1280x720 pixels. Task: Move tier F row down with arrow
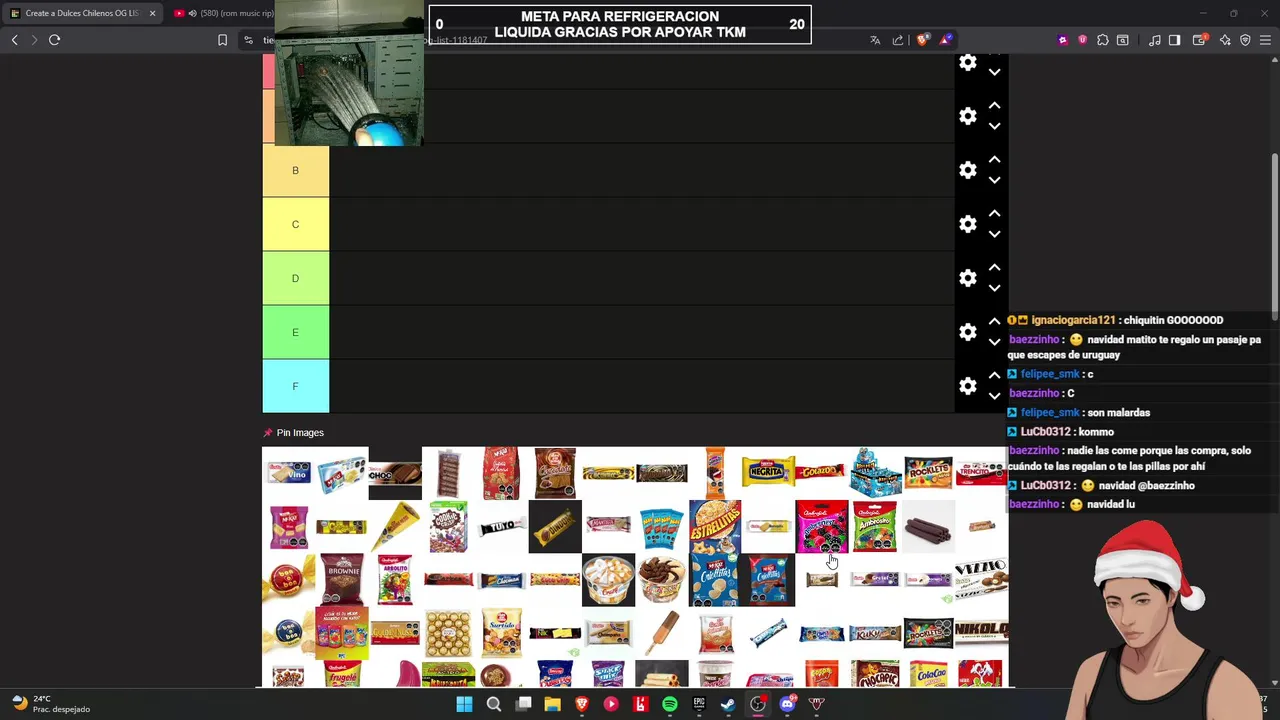pos(994,396)
